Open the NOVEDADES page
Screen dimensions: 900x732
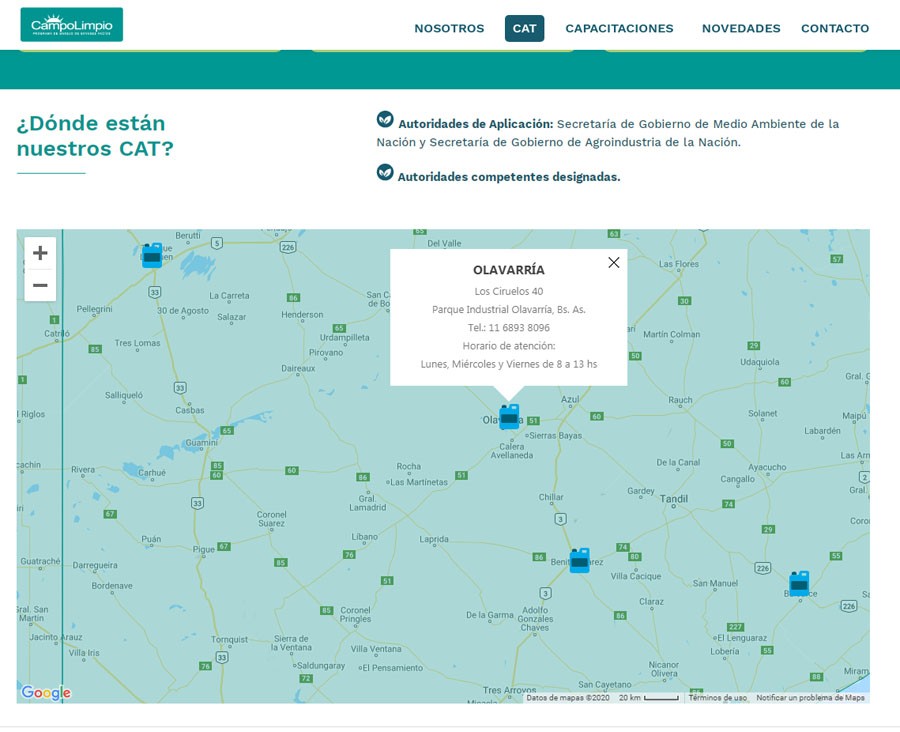pyautogui.click(x=741, y=28)
